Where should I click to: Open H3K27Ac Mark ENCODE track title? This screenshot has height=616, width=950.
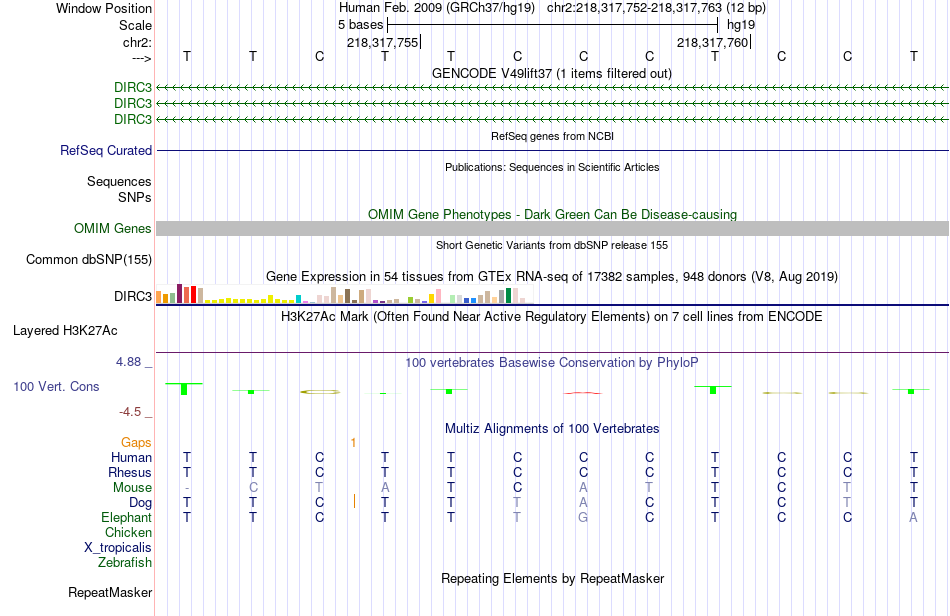pos(552,317)
